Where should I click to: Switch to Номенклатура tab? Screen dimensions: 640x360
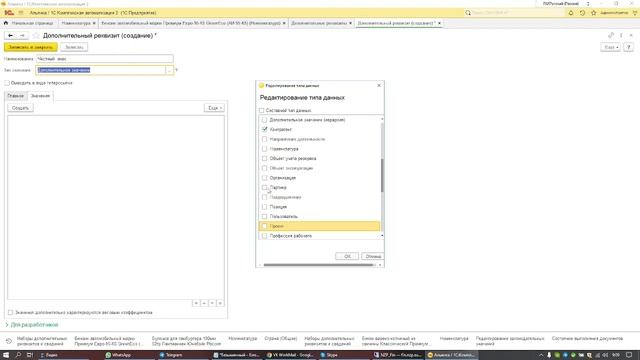click(76, 23)
